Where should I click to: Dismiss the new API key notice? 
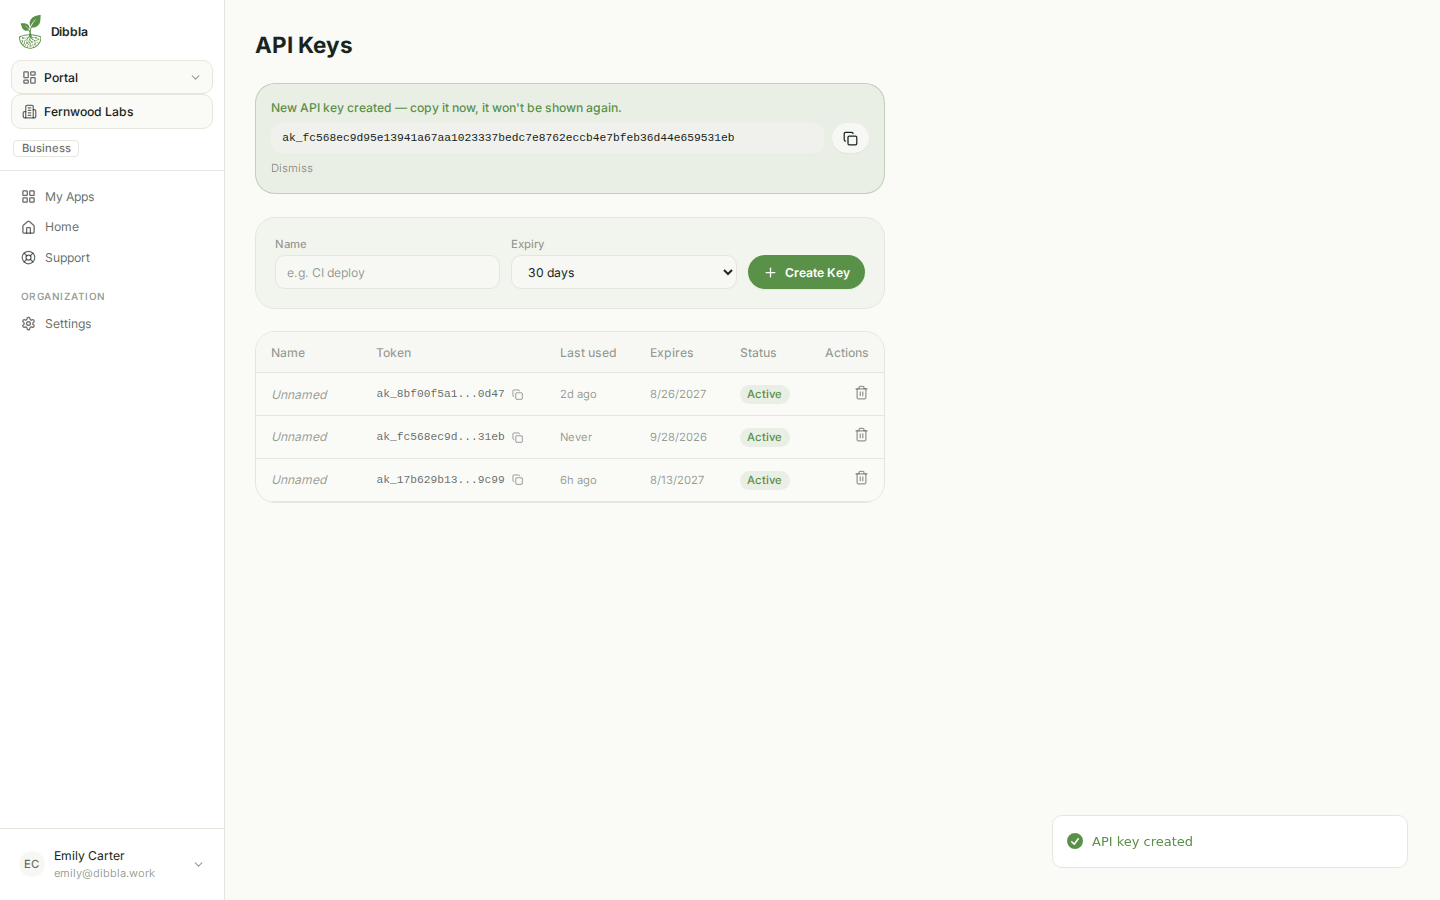292,168
